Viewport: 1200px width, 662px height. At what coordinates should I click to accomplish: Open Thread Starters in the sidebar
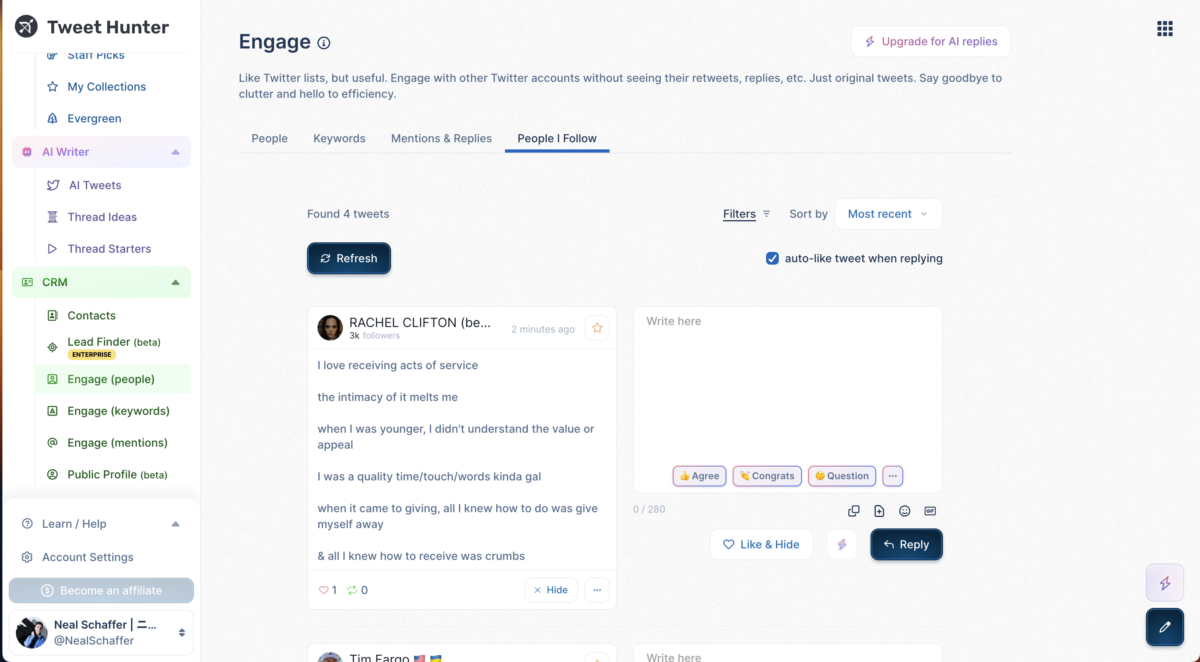(x=109, y=249)
